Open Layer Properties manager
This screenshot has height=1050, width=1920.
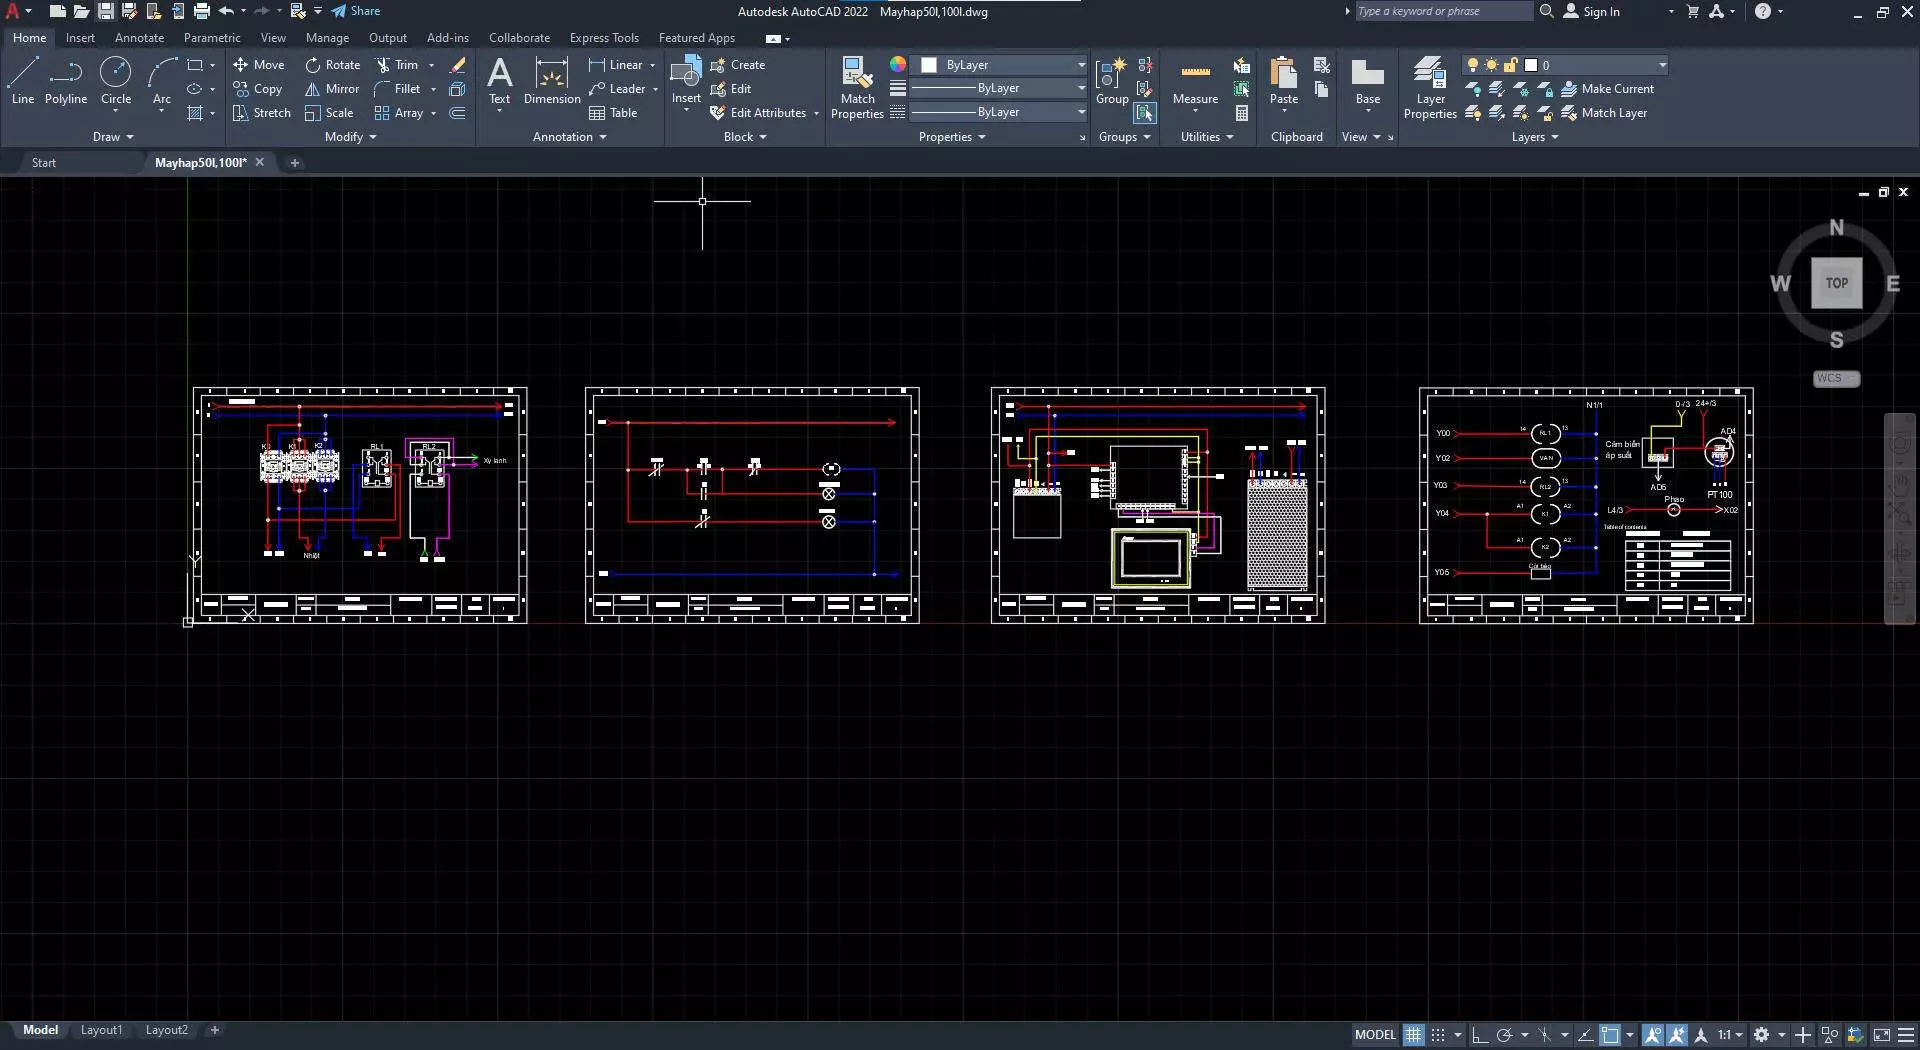(1430, 88)
